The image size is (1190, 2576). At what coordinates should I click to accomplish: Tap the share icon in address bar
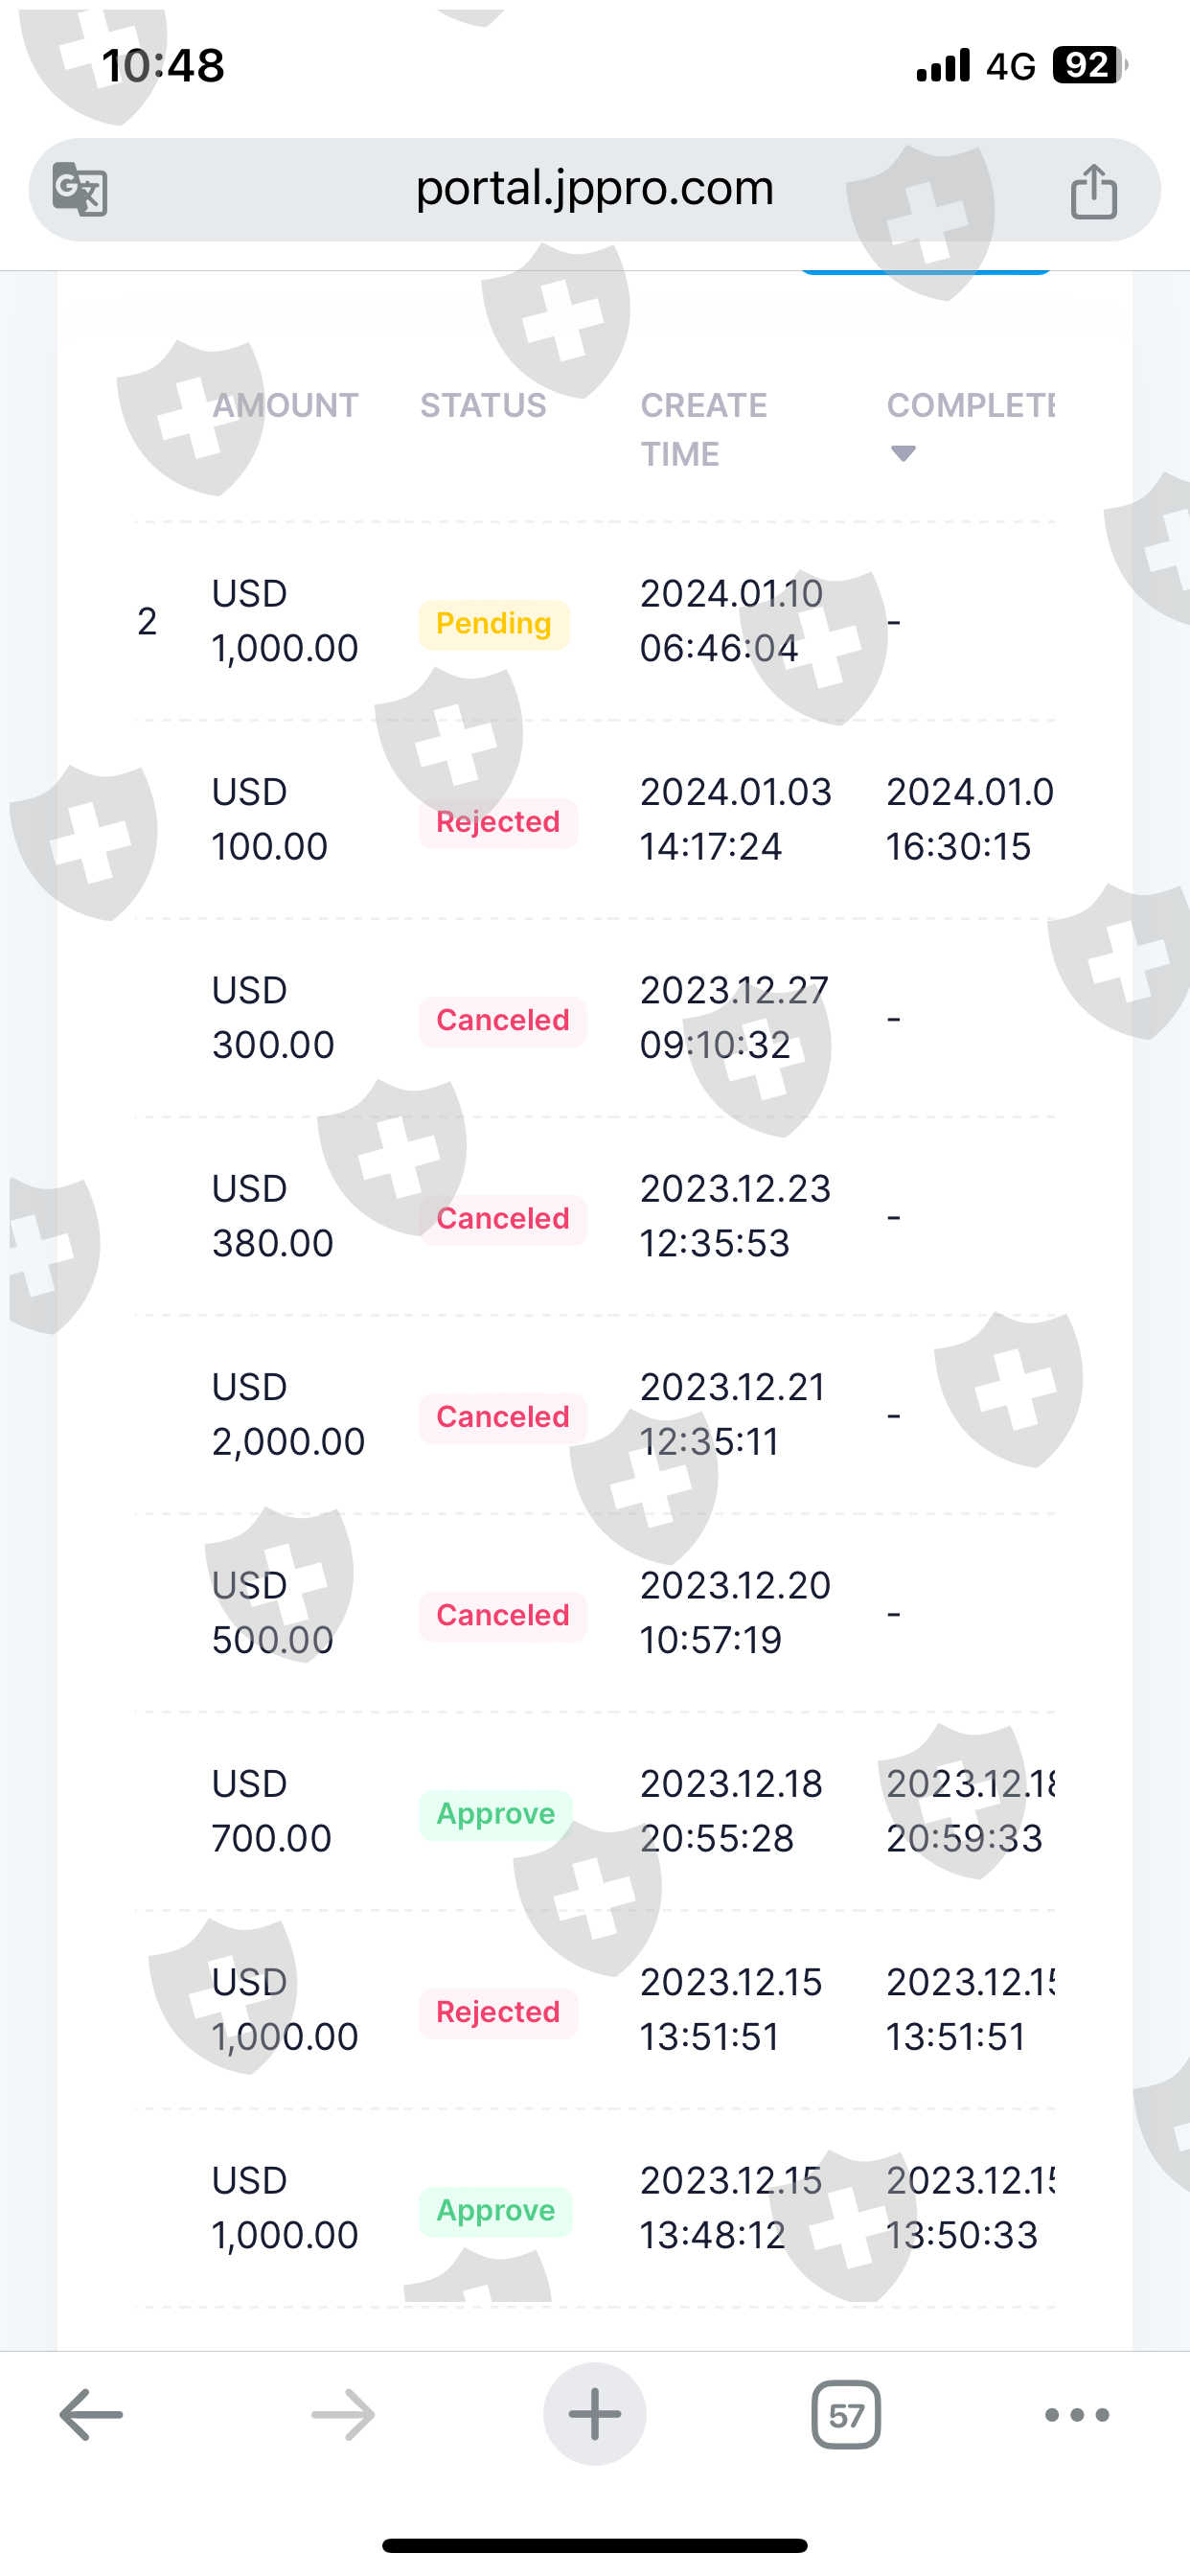1093,190
